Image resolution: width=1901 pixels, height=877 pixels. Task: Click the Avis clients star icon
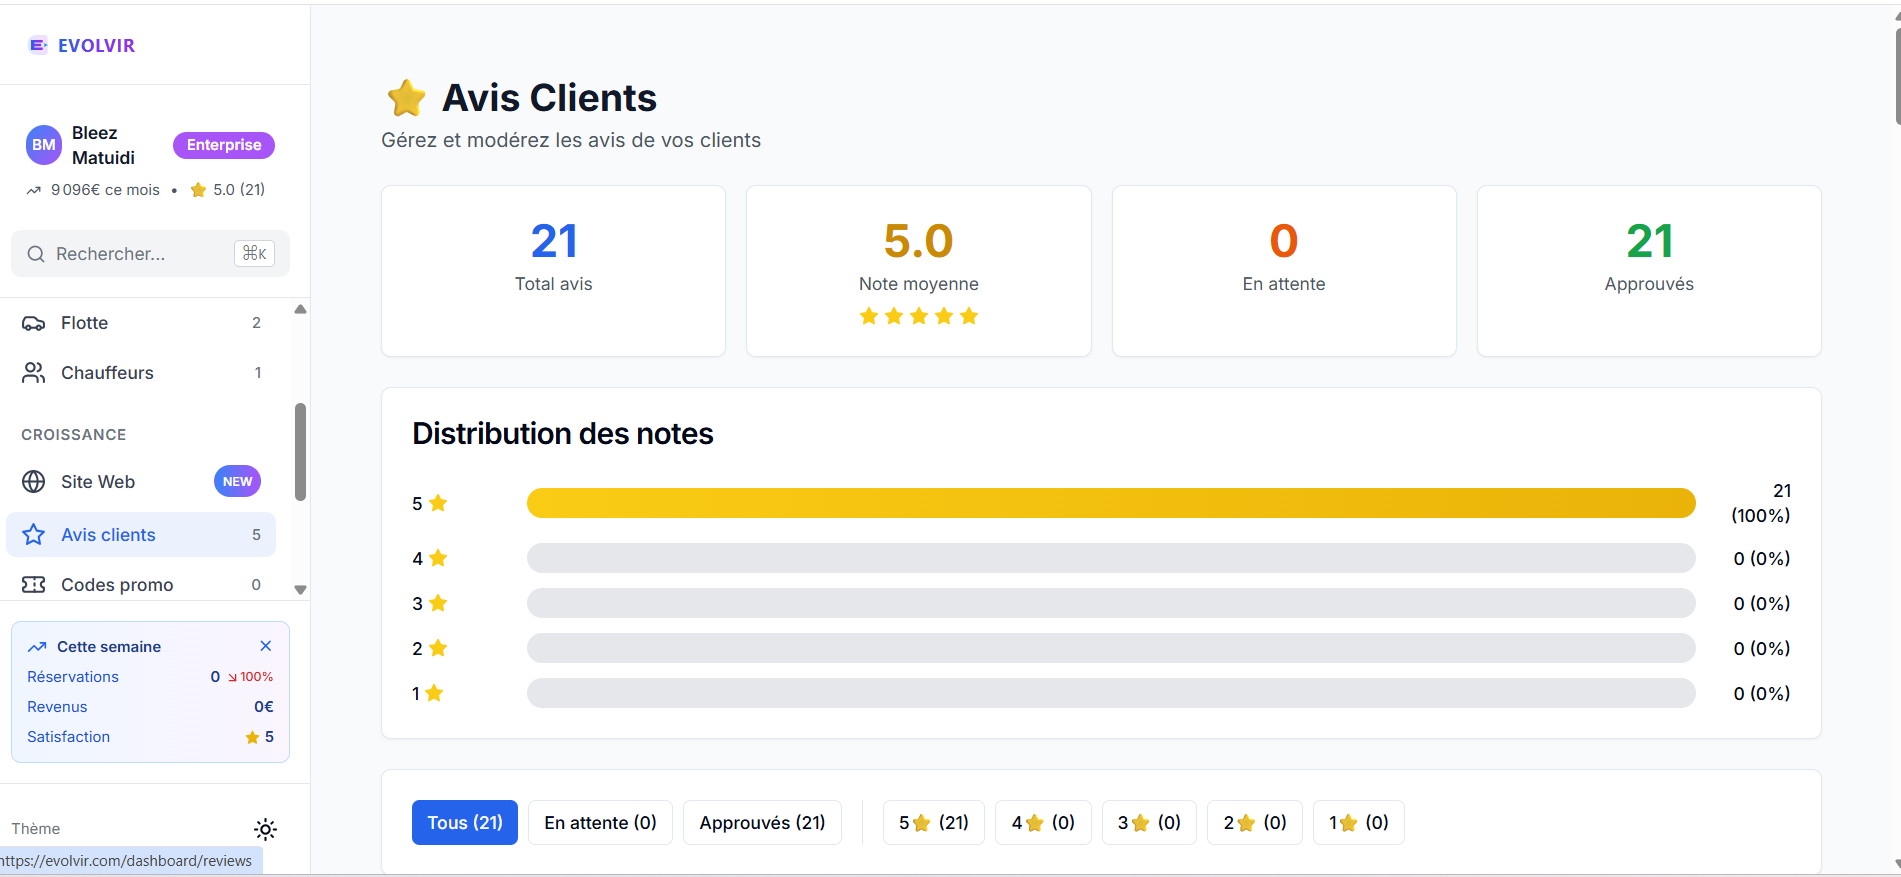point(34,535)
